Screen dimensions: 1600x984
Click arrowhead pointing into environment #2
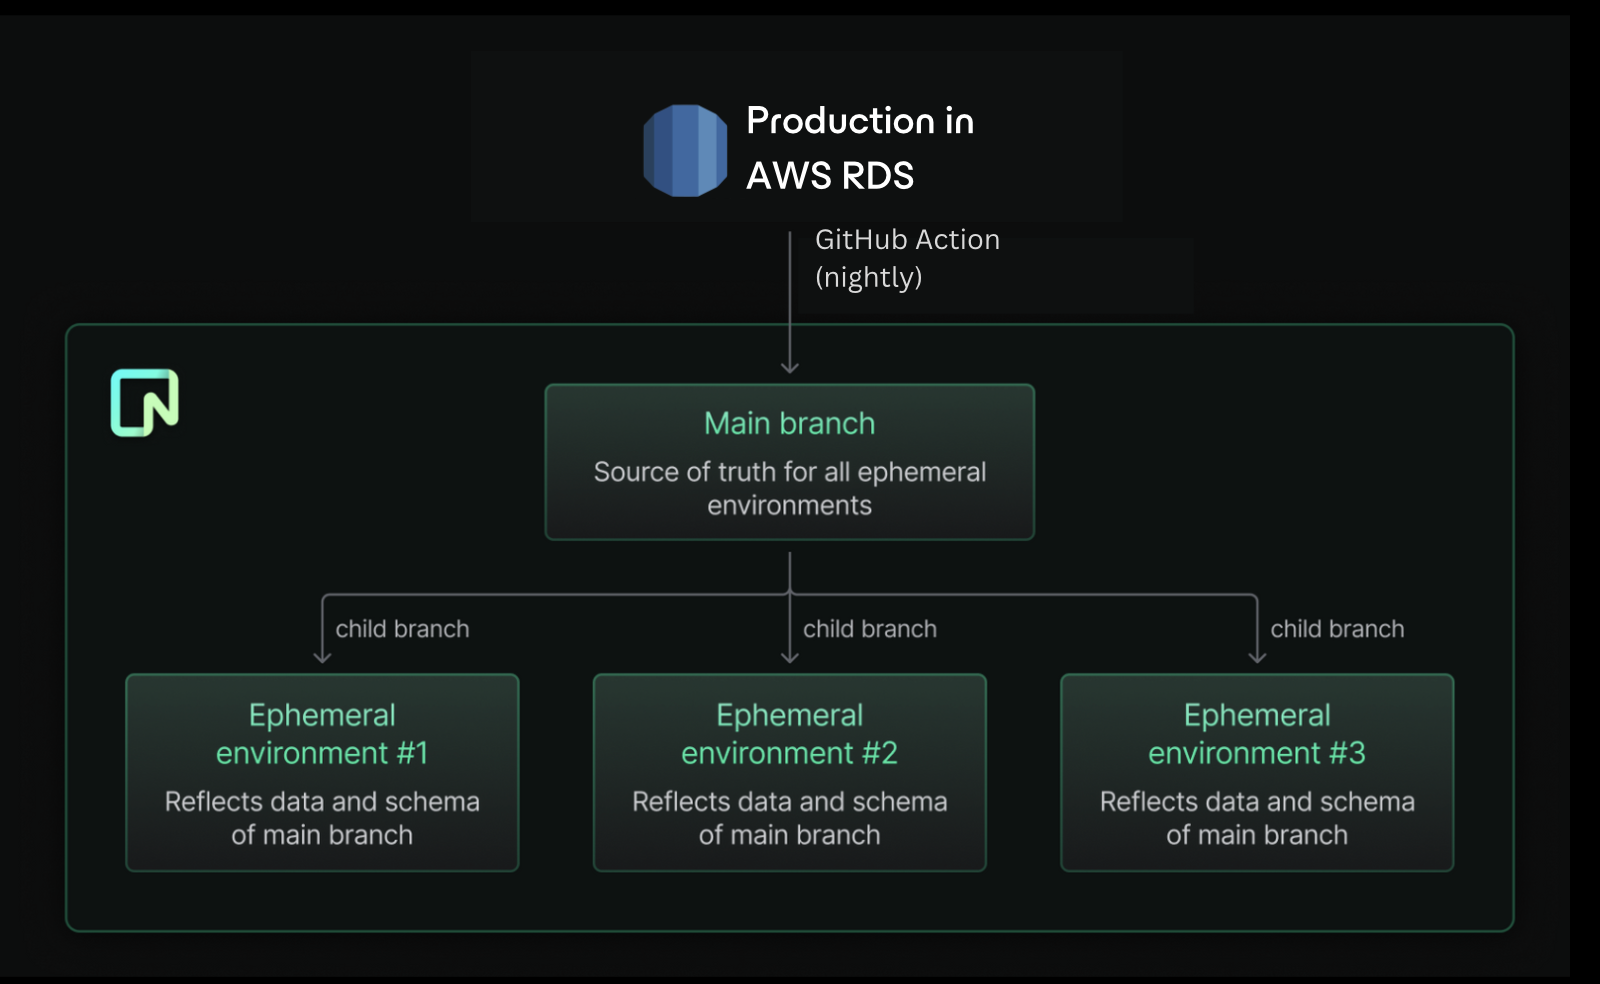[790, 657]
